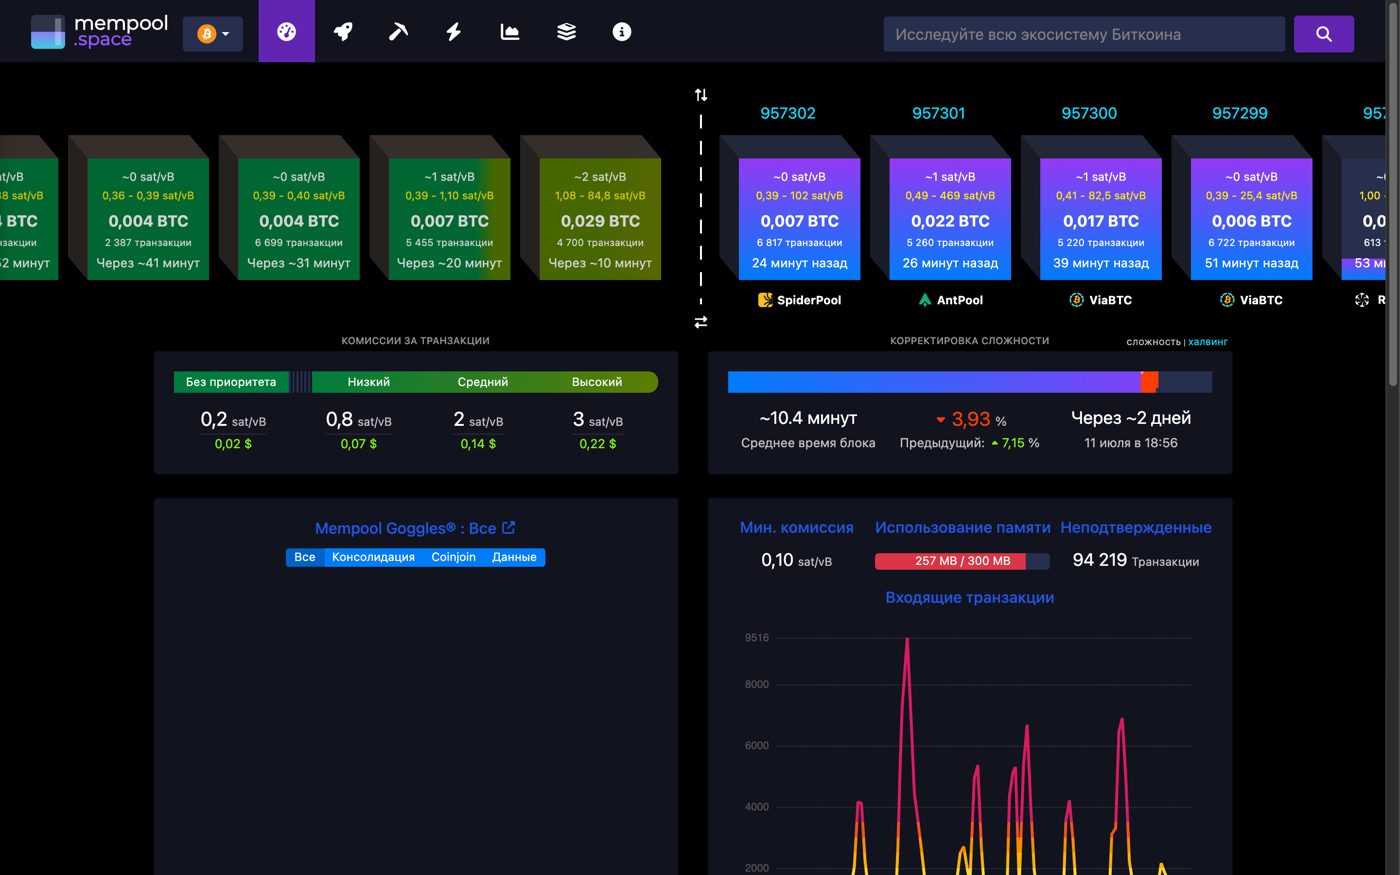The height and width of the screenshot is (875, 1400).
Task: Focus the Bitcoin ecosystem search field
Action: 1084,34
